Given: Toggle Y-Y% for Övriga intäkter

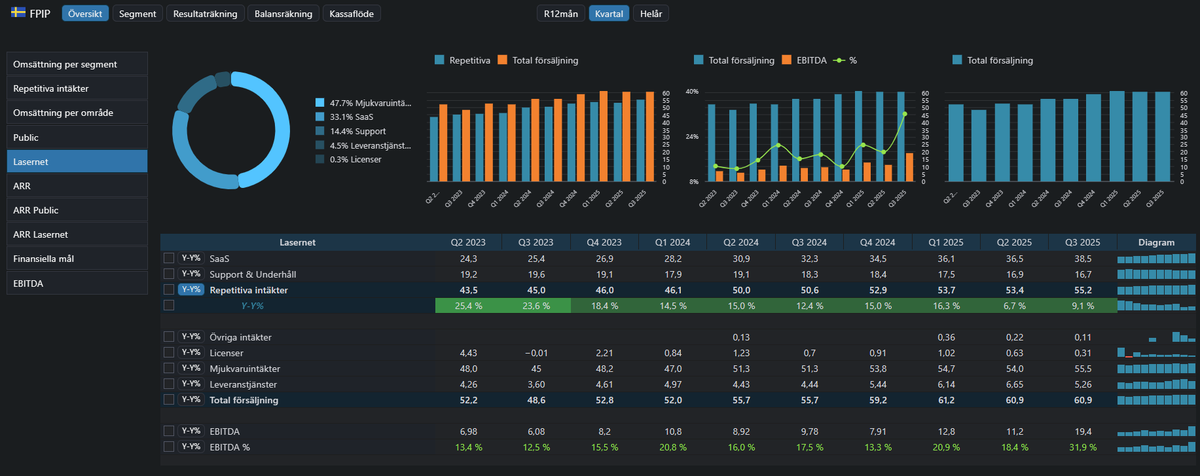Looking at the screenshot, I should (191, 337).
